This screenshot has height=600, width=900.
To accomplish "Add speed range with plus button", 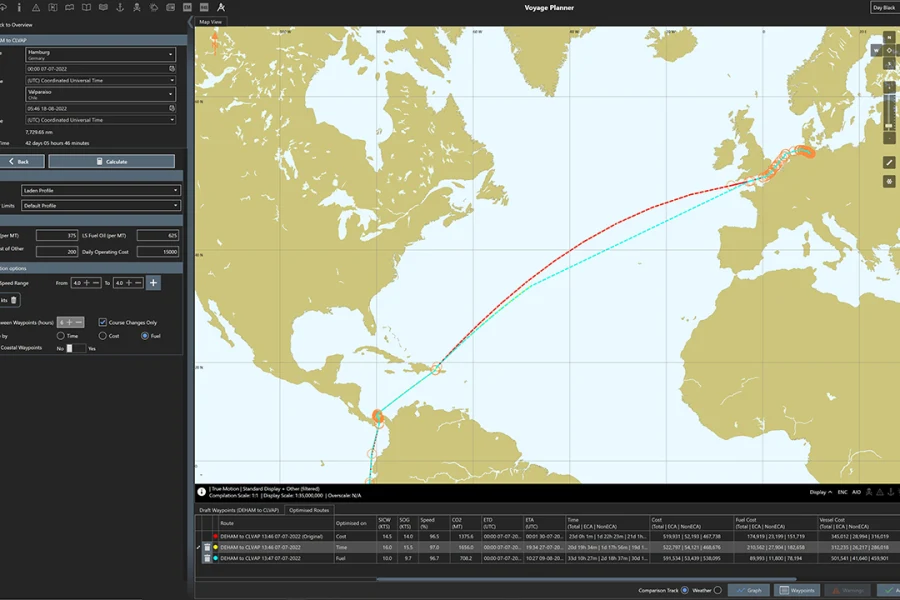I will tap(154, 283).
